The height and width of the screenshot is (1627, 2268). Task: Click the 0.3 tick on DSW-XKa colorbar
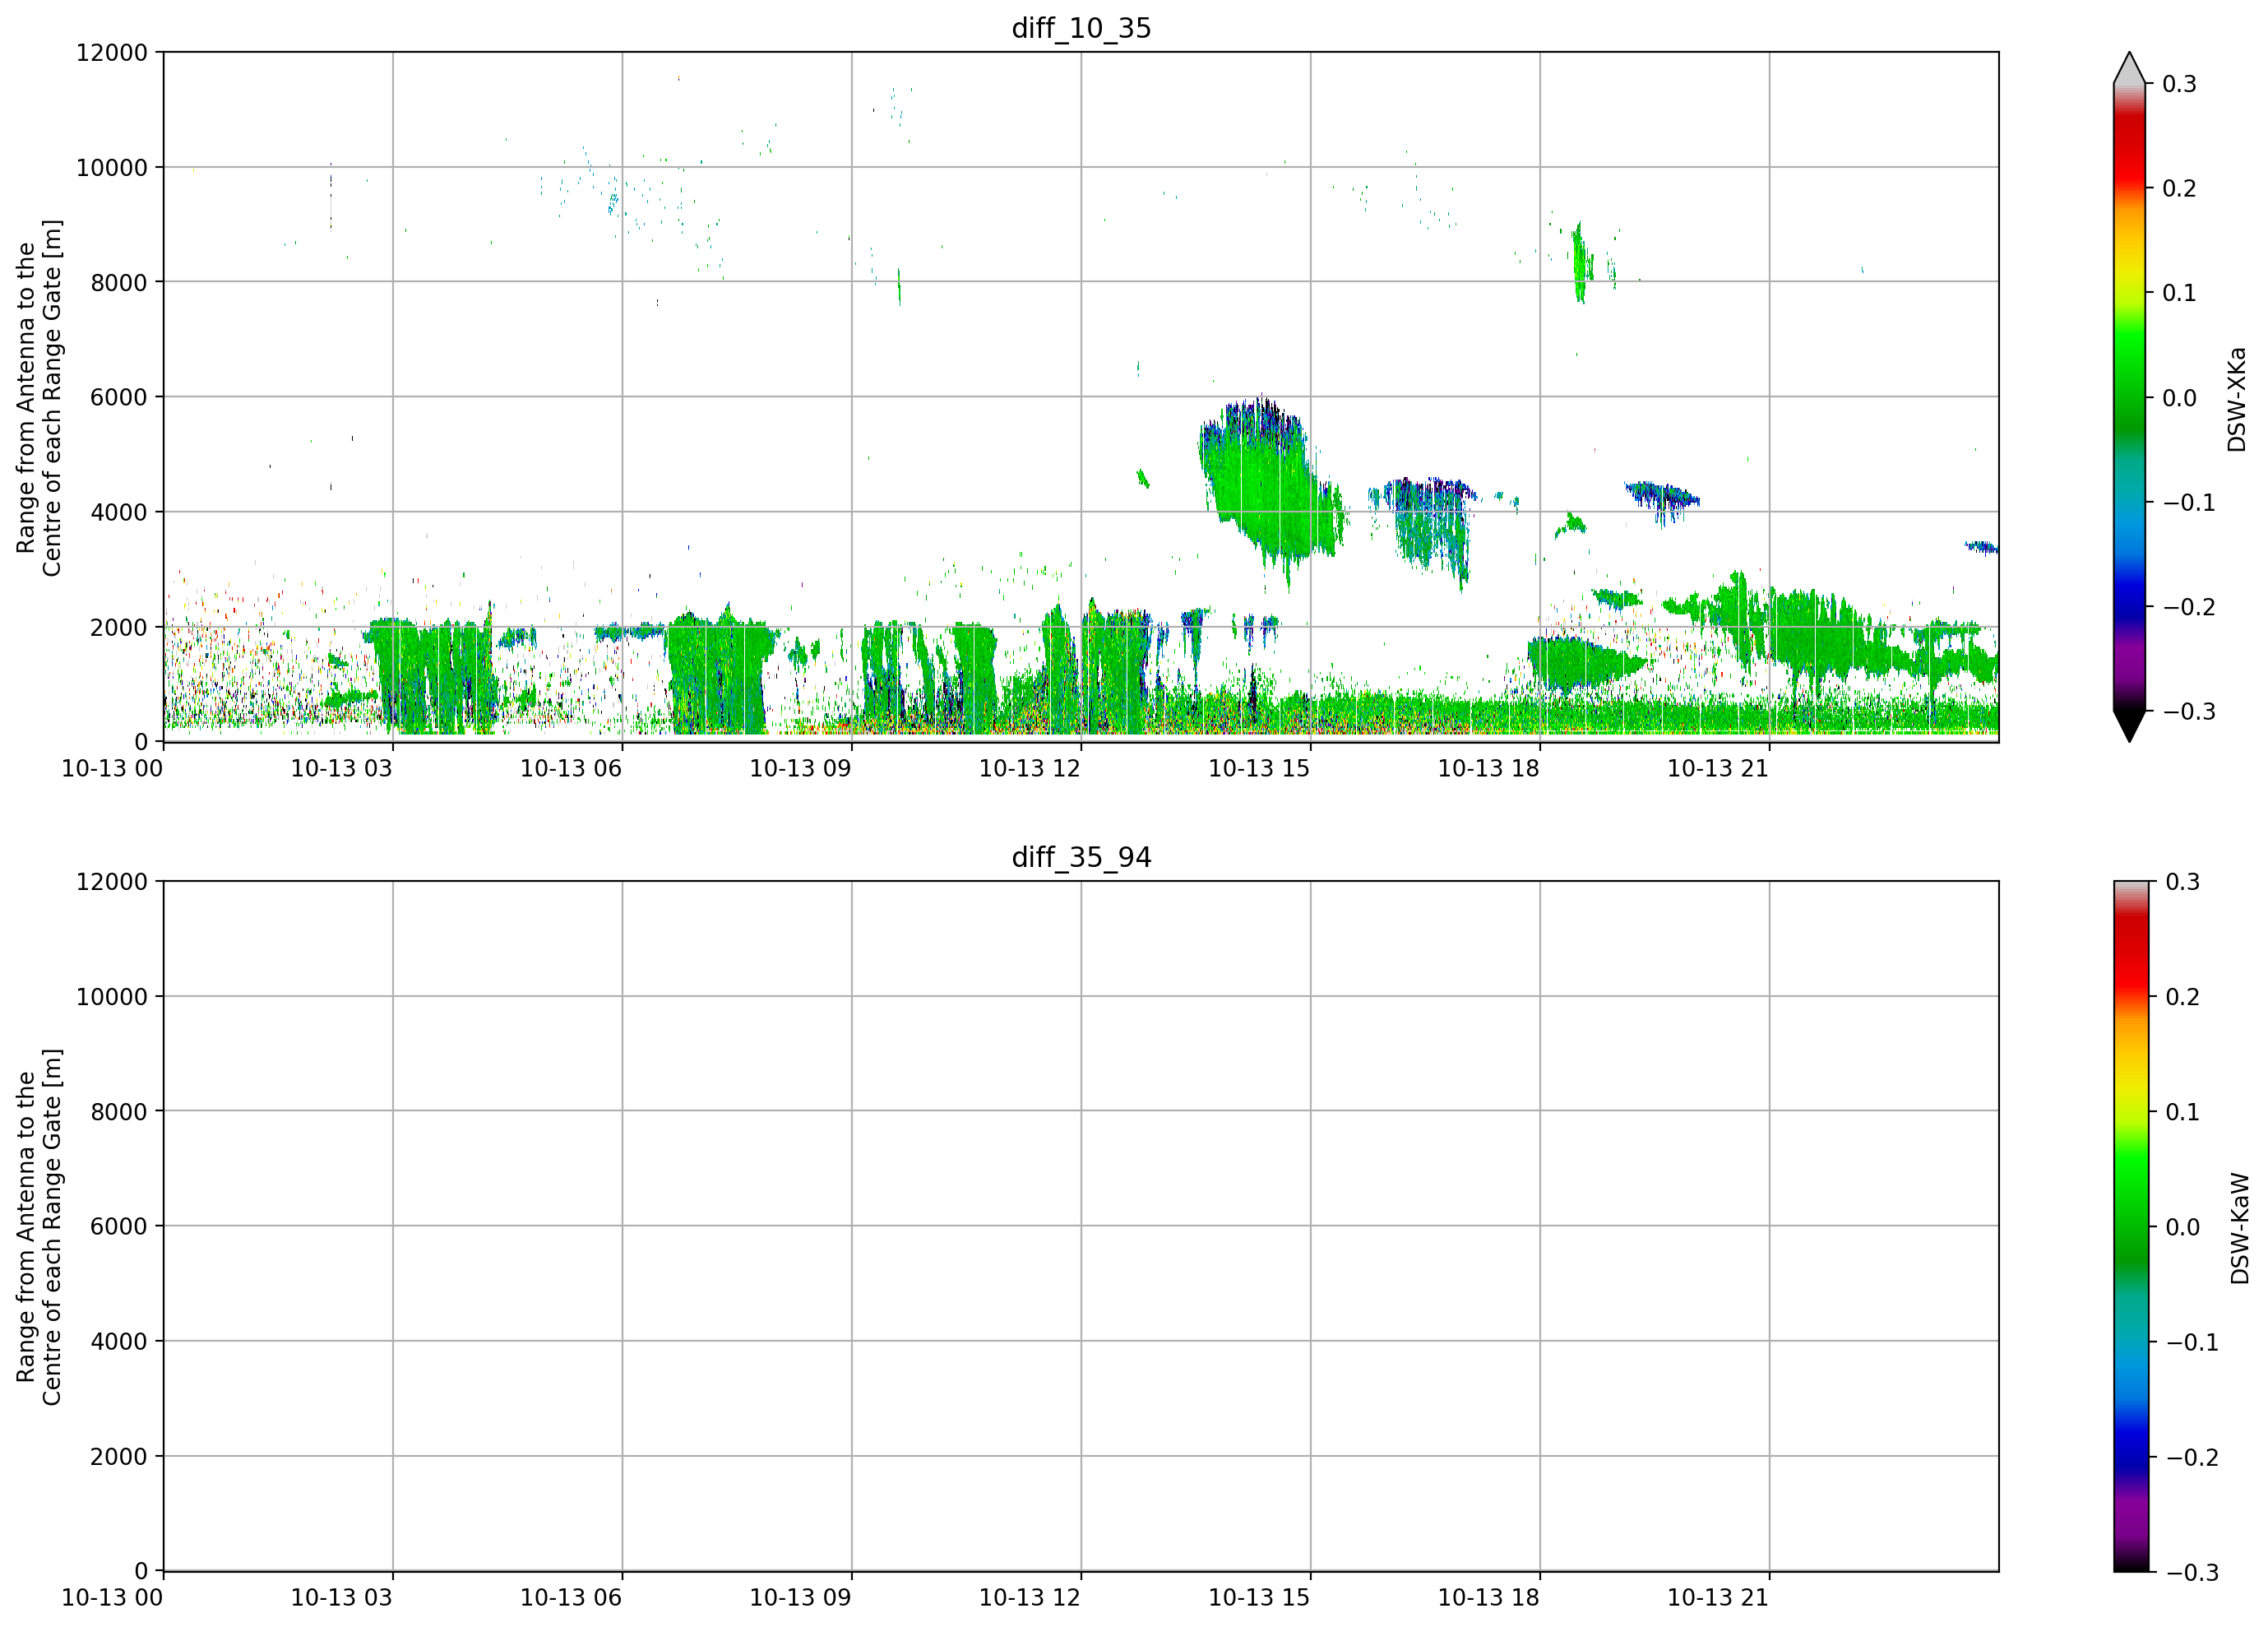coord(2180,84)
